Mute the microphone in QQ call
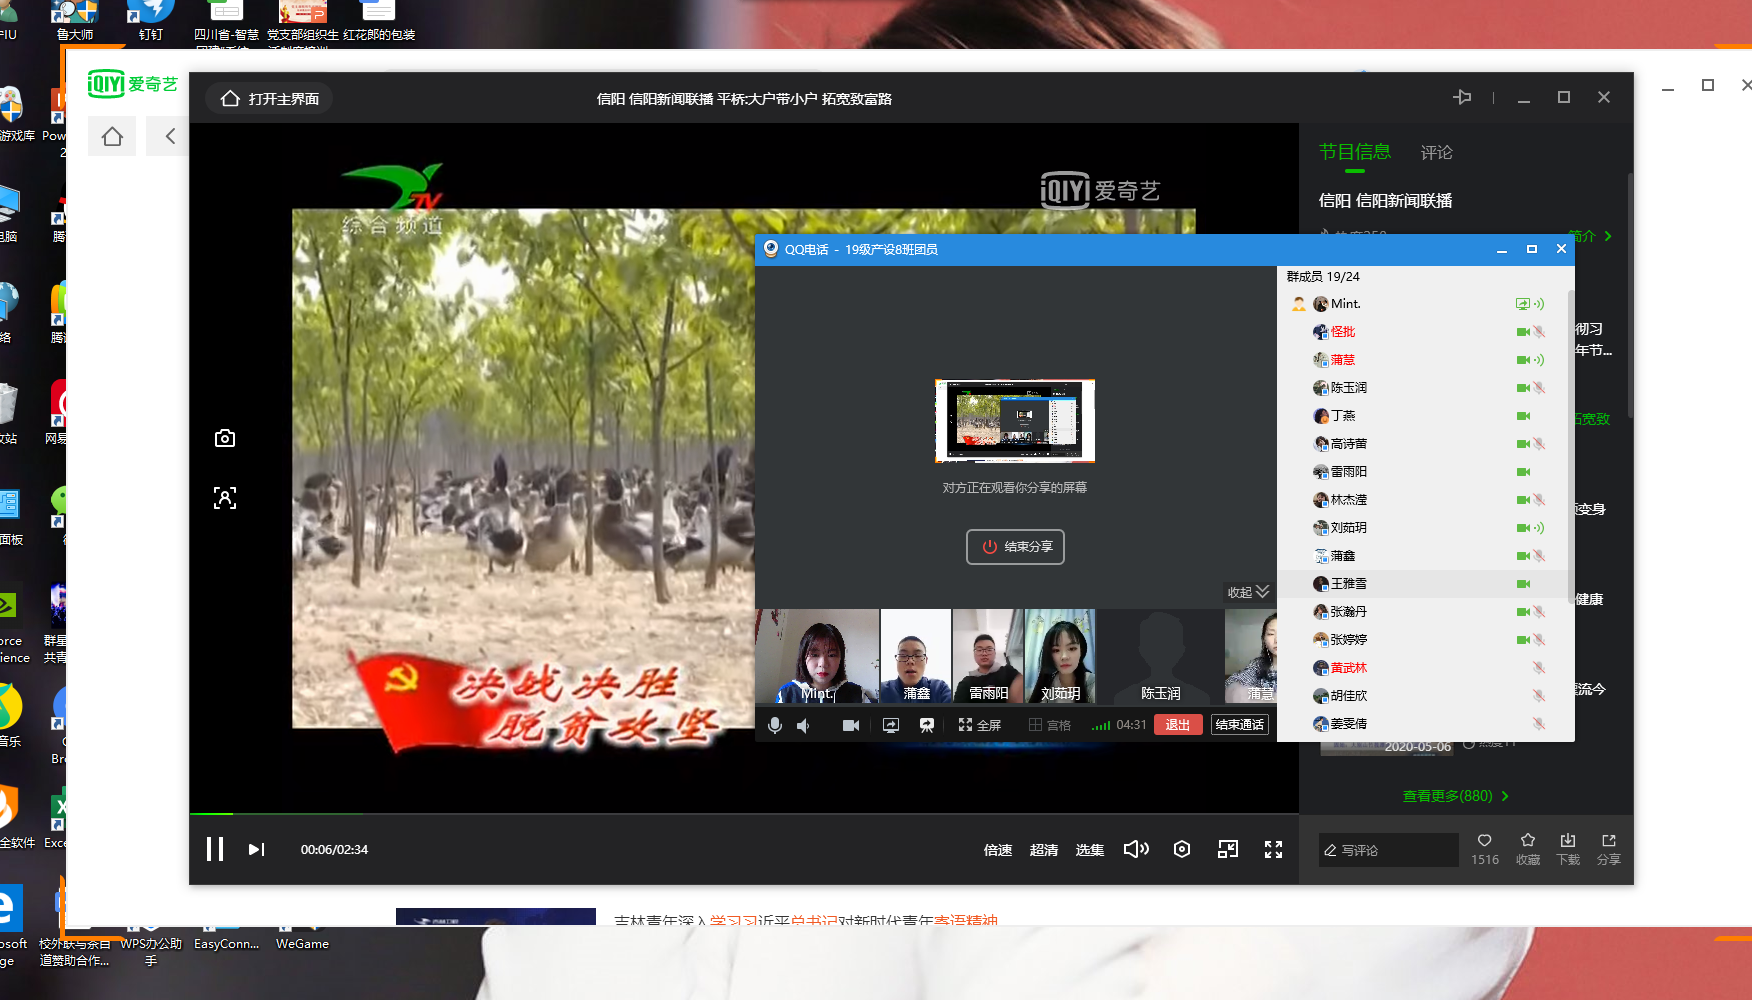 point(775,725)
